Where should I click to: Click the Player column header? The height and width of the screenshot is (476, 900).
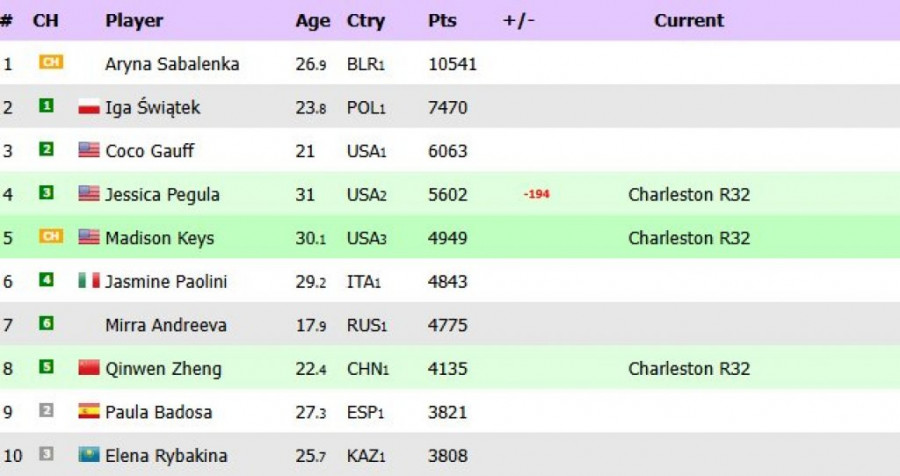[x=134, y=20]
